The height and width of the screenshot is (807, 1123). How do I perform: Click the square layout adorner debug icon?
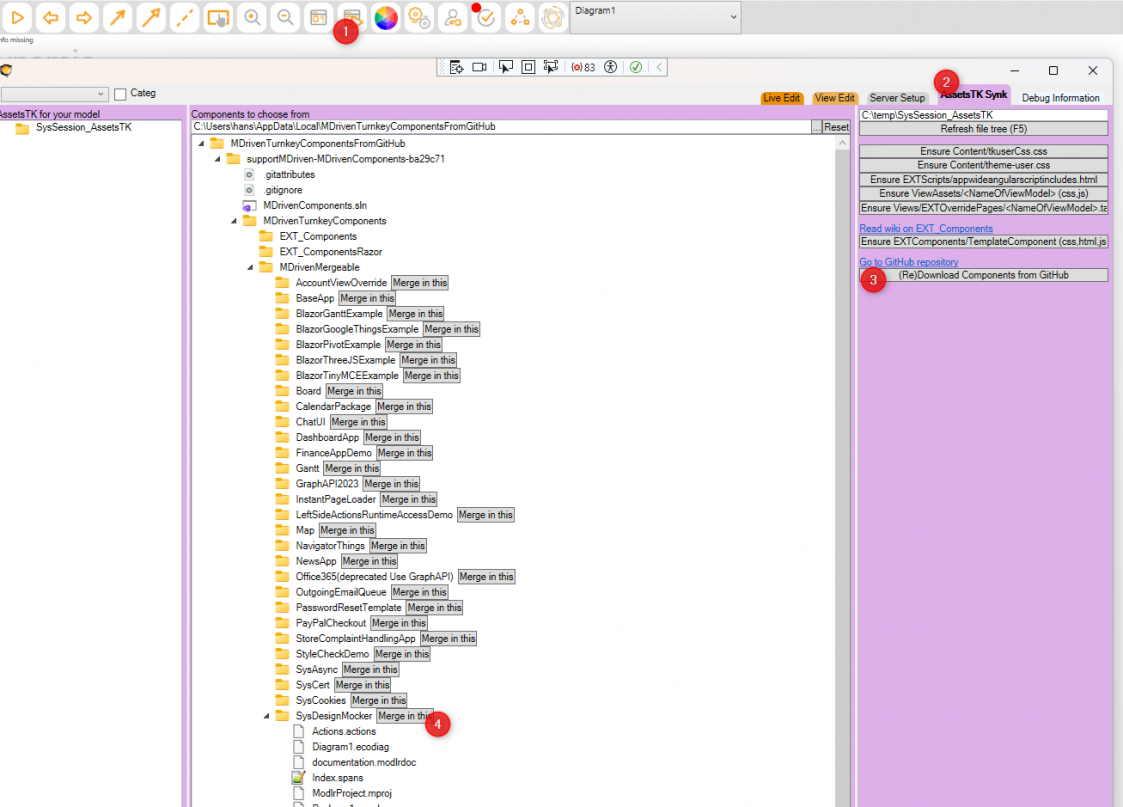(529, 67)
